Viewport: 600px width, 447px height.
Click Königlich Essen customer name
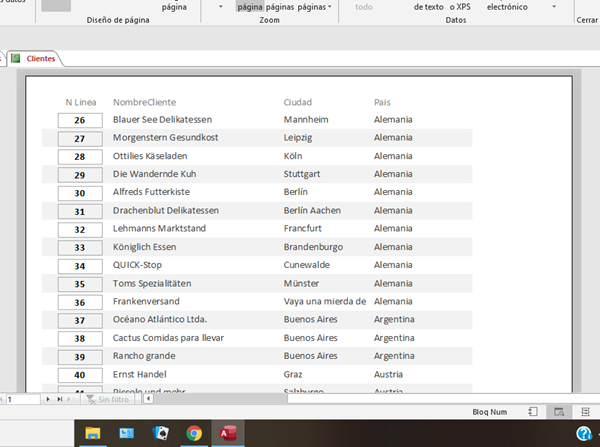tap(144, 247)
